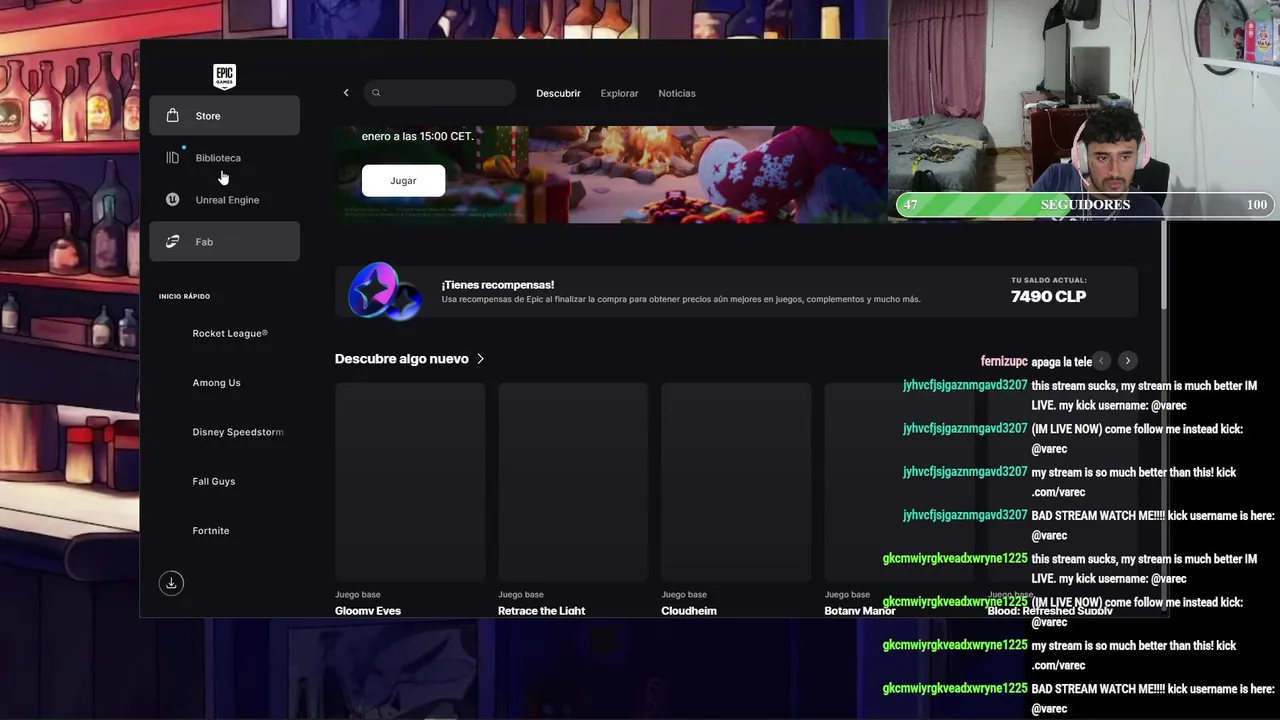This screenshot has width=1280, height=720.
Task: Switch to the Descubrir tab
Action: (558, 93)
